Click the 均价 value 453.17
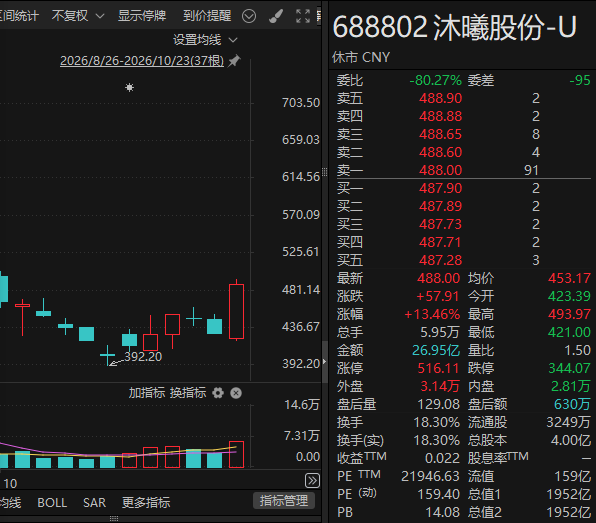The height and width of the screenshot is (523, 596). coord(569,278)
